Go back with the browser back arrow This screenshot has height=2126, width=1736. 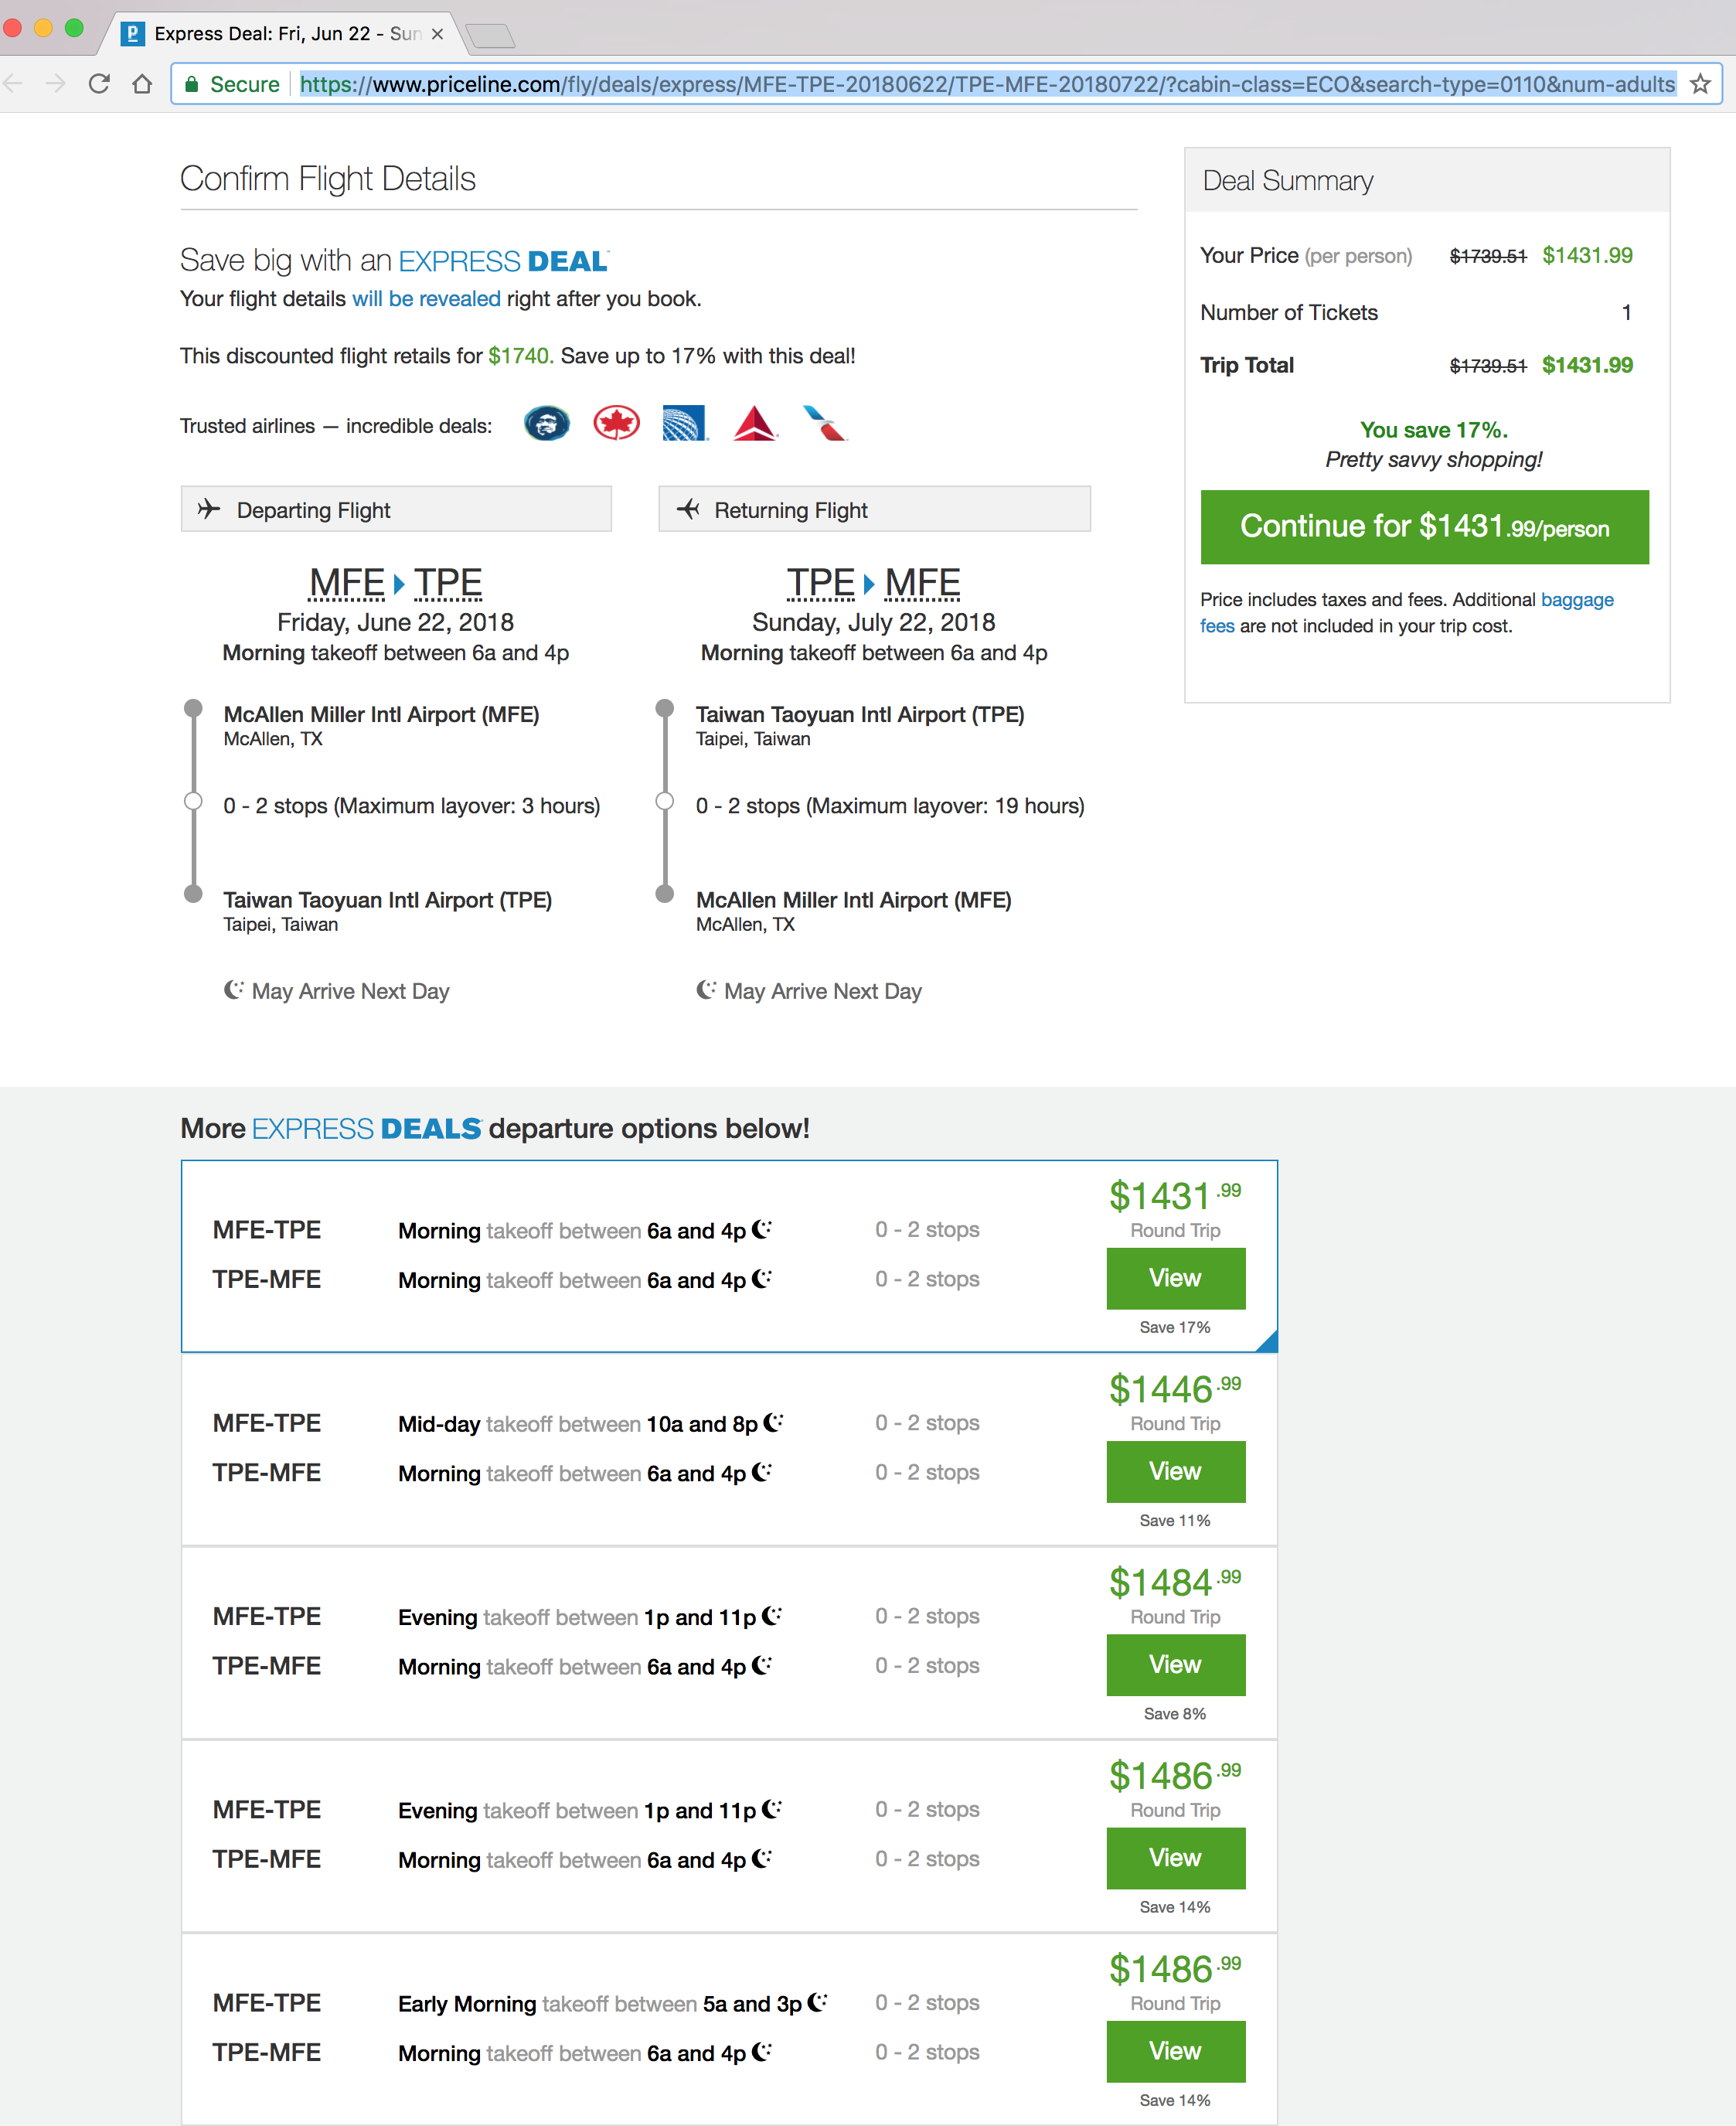click(14, 84)
